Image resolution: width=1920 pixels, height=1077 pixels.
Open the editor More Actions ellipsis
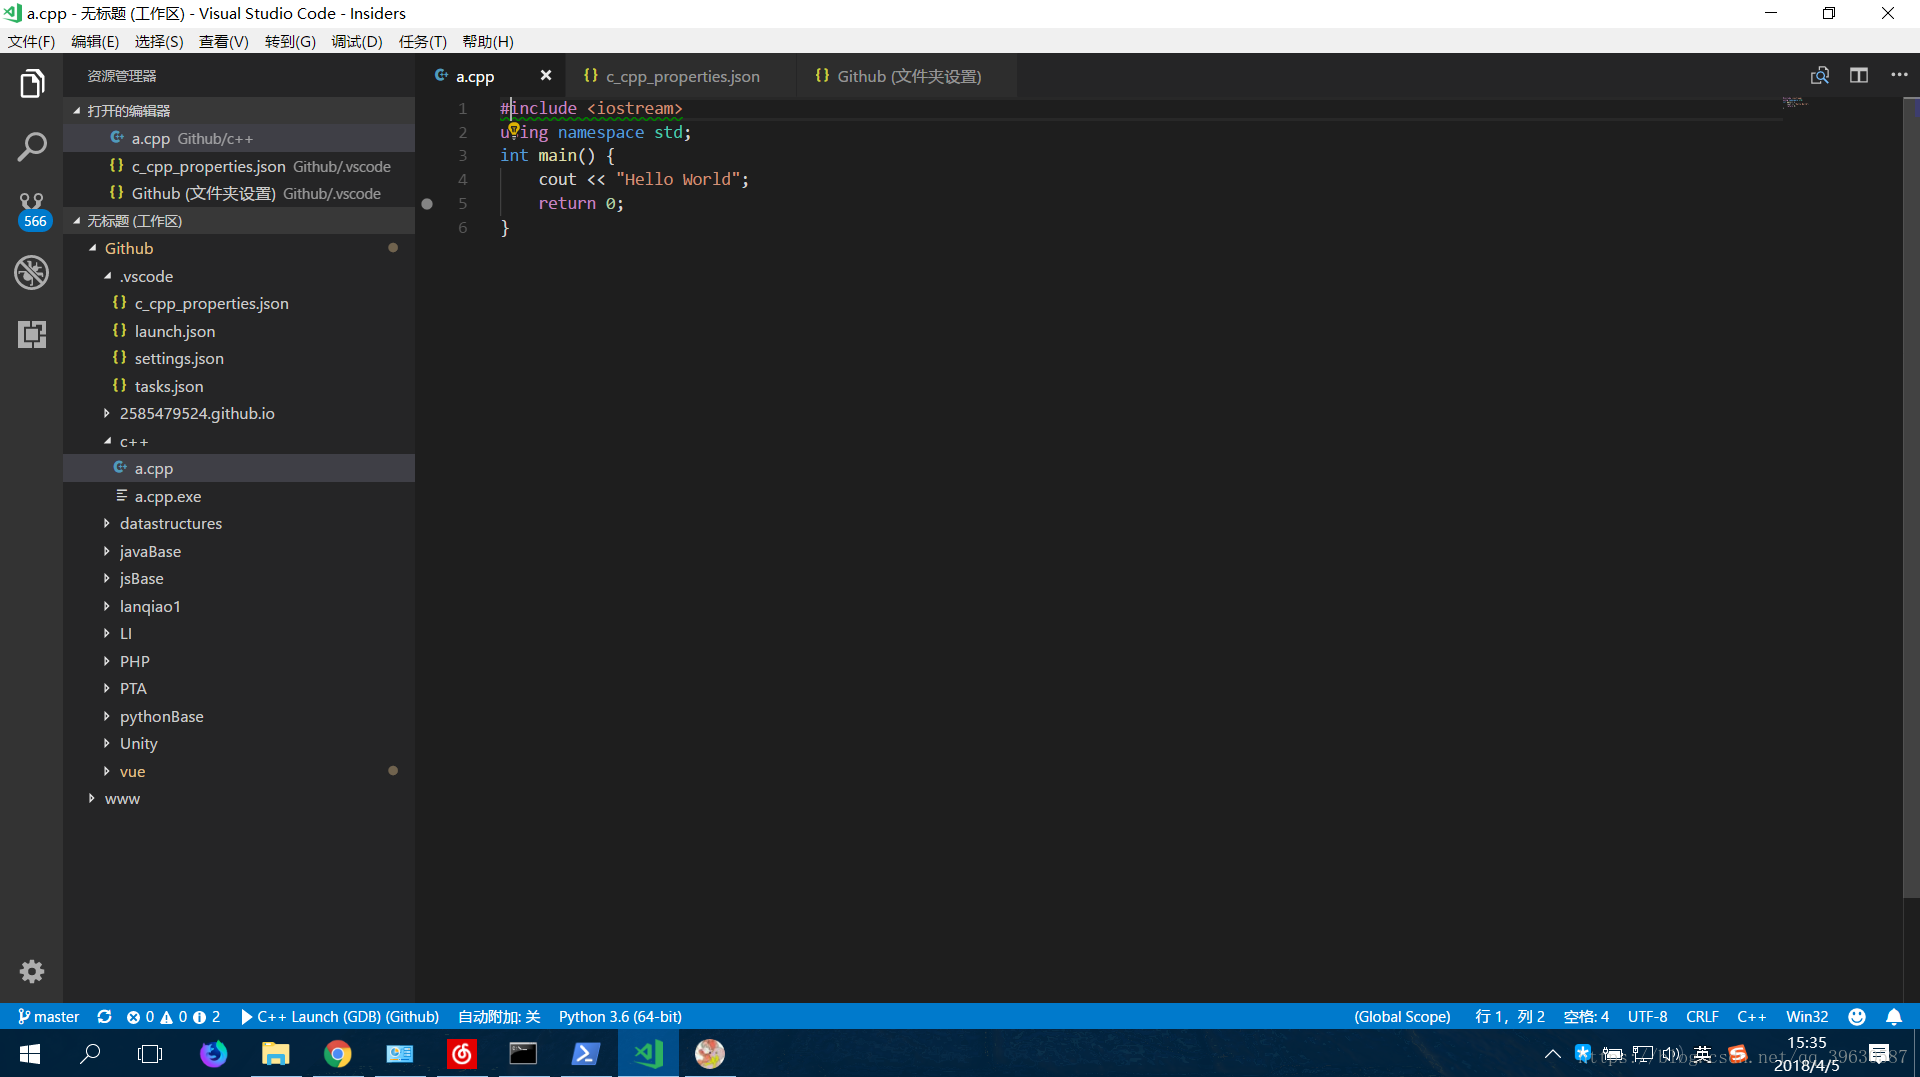coord(1899,76)
